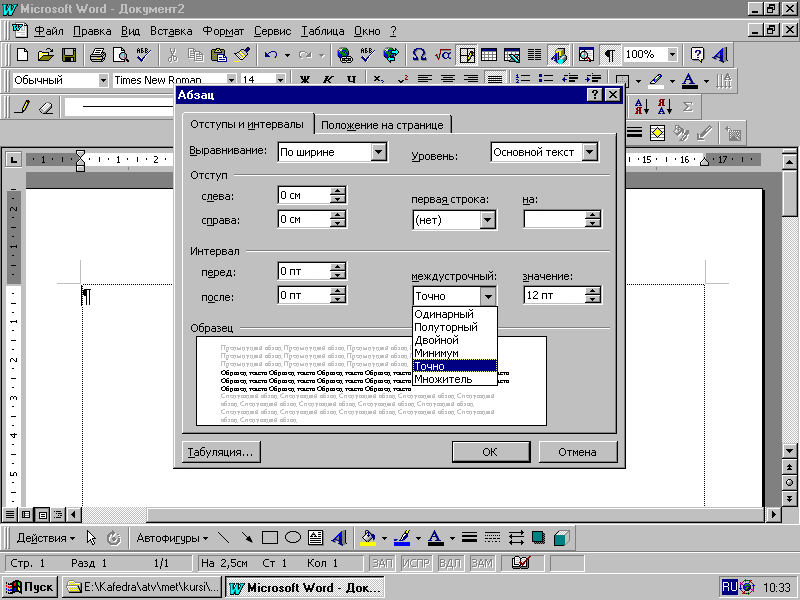
Task: Click the sort ascending А-Я icon
Action: [641, 107]
